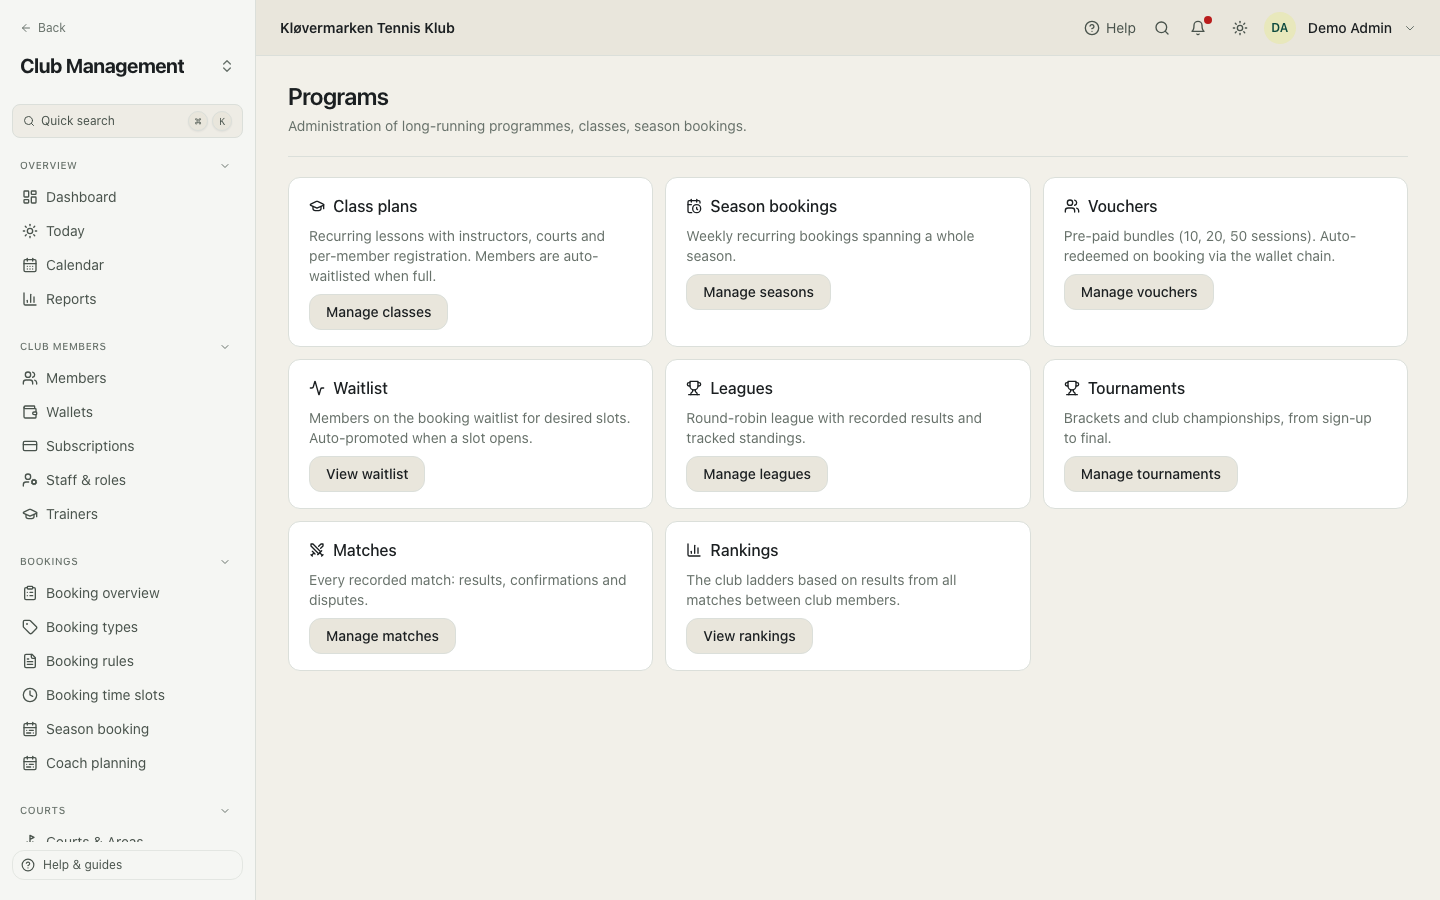Click the Season booking calendar icon

click(30, 729)
